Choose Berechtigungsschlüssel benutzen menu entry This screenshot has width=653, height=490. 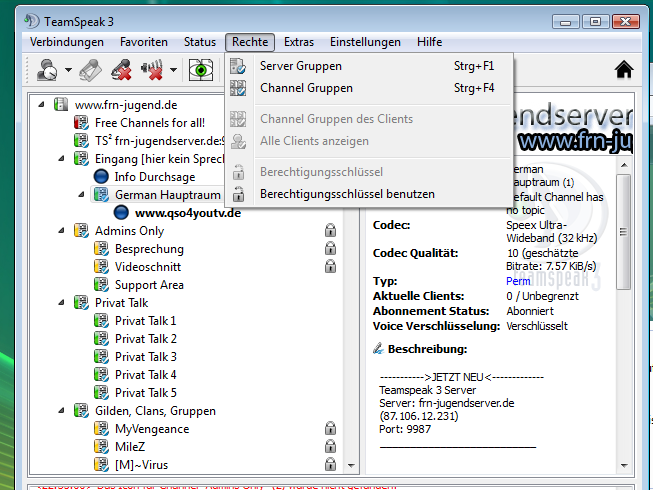coord(347,194)
